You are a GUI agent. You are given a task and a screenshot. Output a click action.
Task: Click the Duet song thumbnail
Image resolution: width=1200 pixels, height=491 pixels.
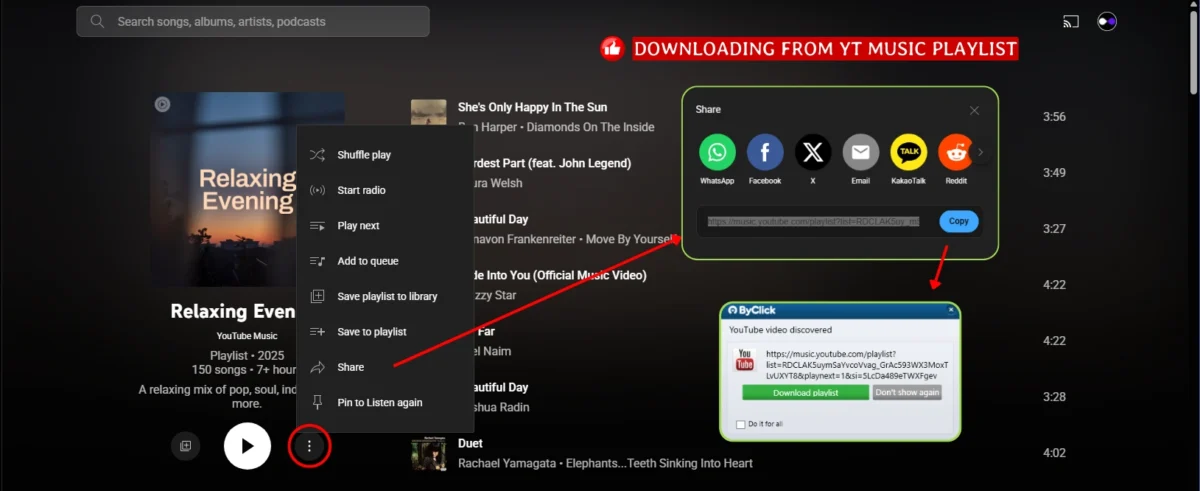click(x=429, y=452)
